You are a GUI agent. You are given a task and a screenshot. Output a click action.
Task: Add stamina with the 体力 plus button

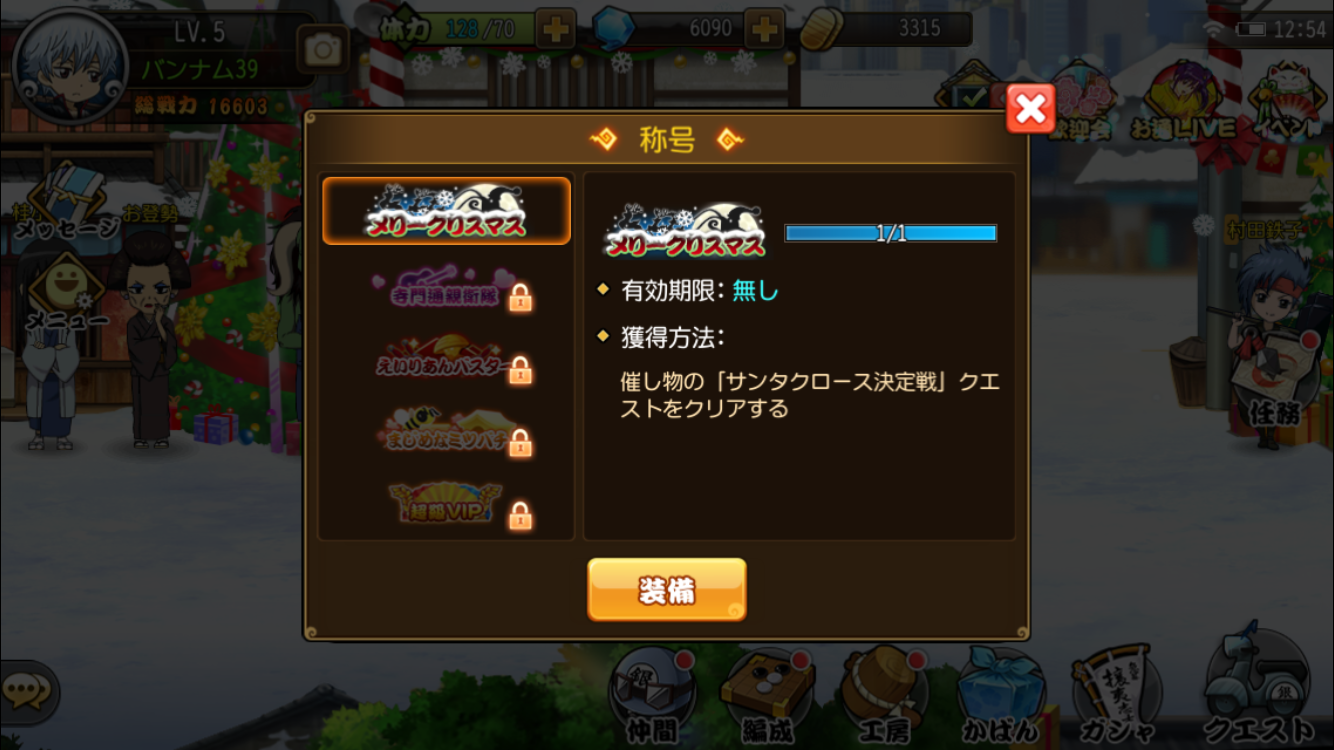point(555,28)
